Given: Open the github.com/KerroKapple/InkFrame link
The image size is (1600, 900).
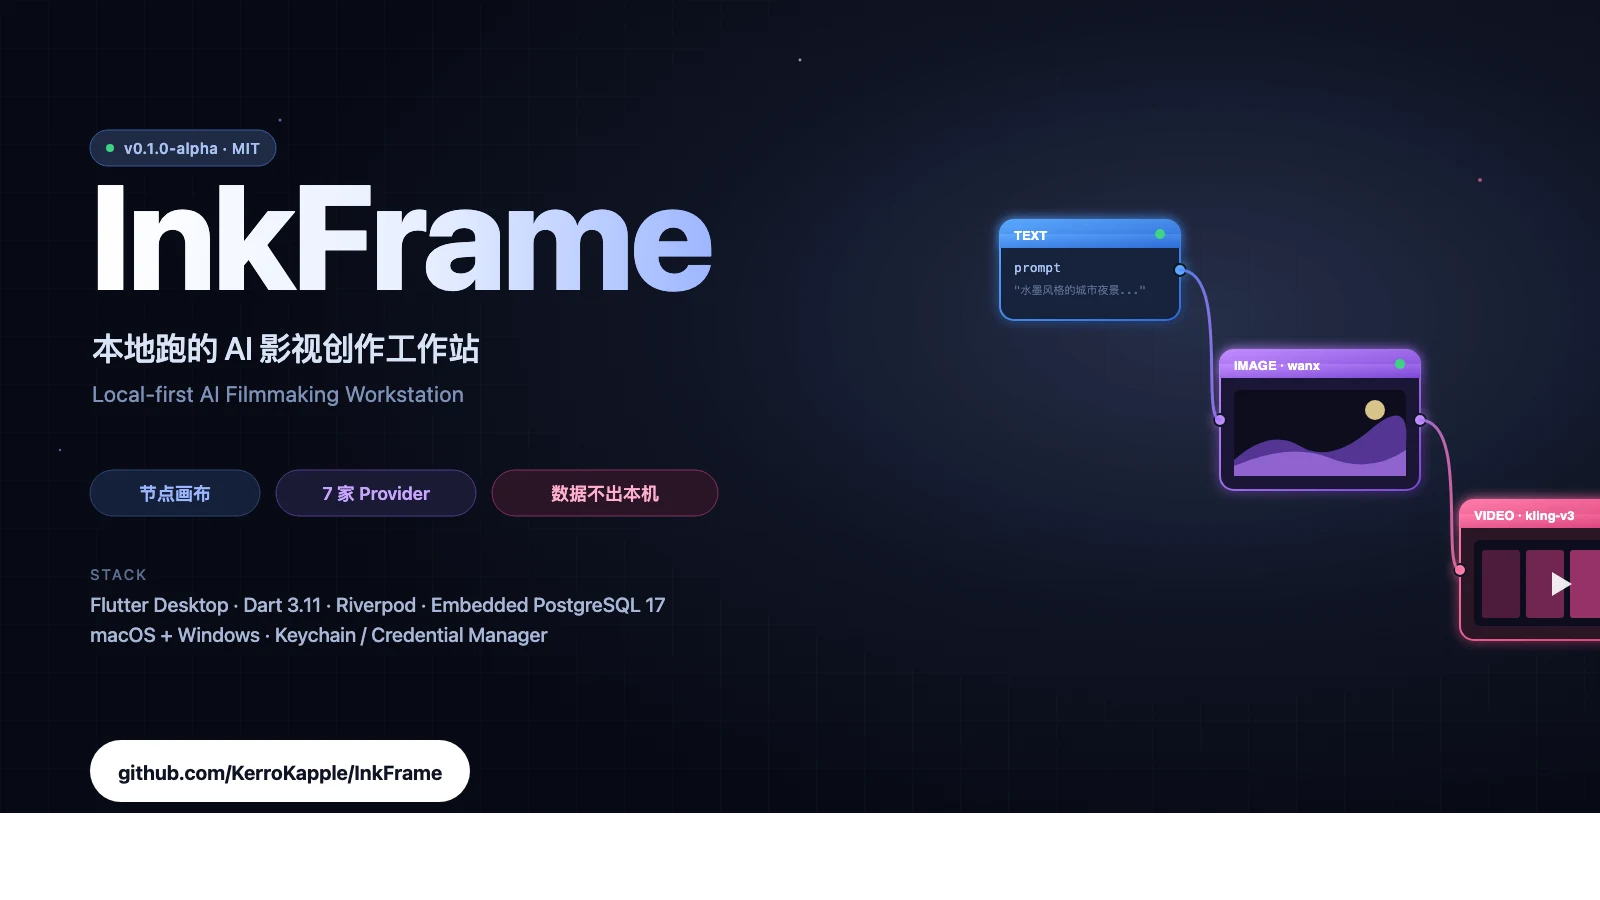Looking at the screenshot, I should pos(279,771).
